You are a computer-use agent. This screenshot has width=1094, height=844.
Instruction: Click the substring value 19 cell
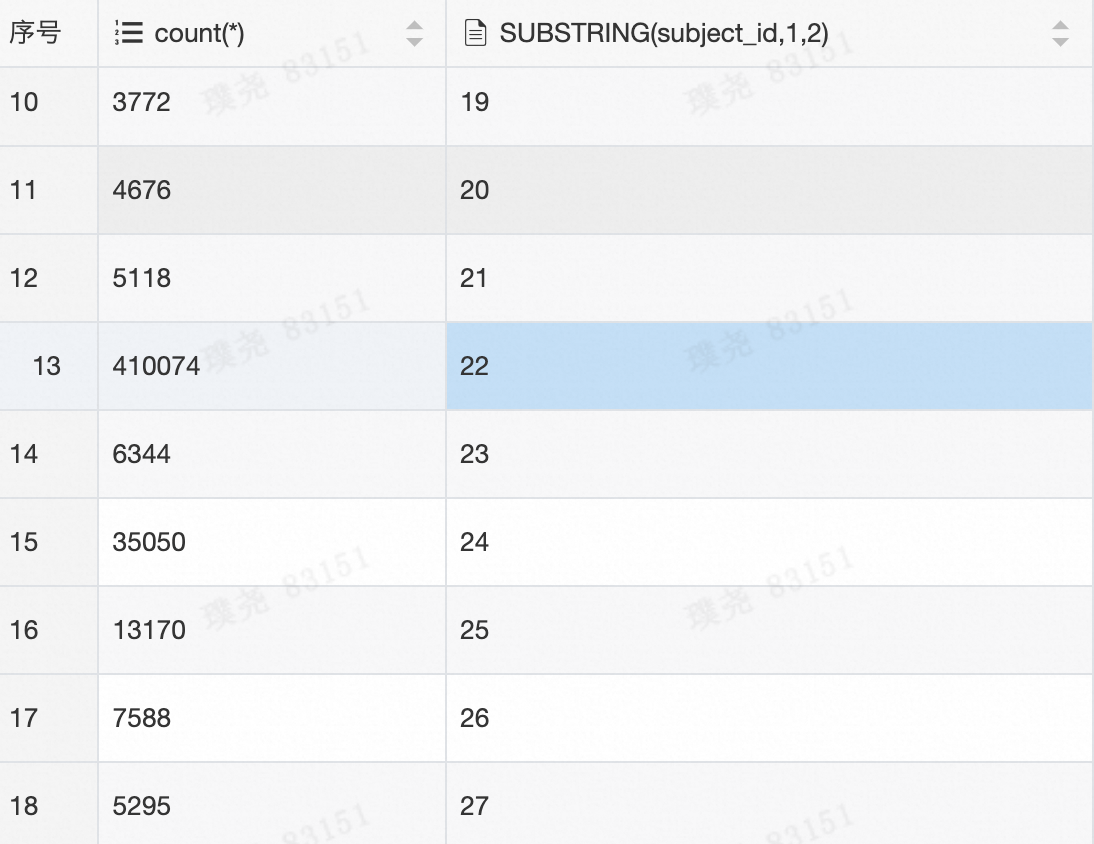click(x=475, y=102)
